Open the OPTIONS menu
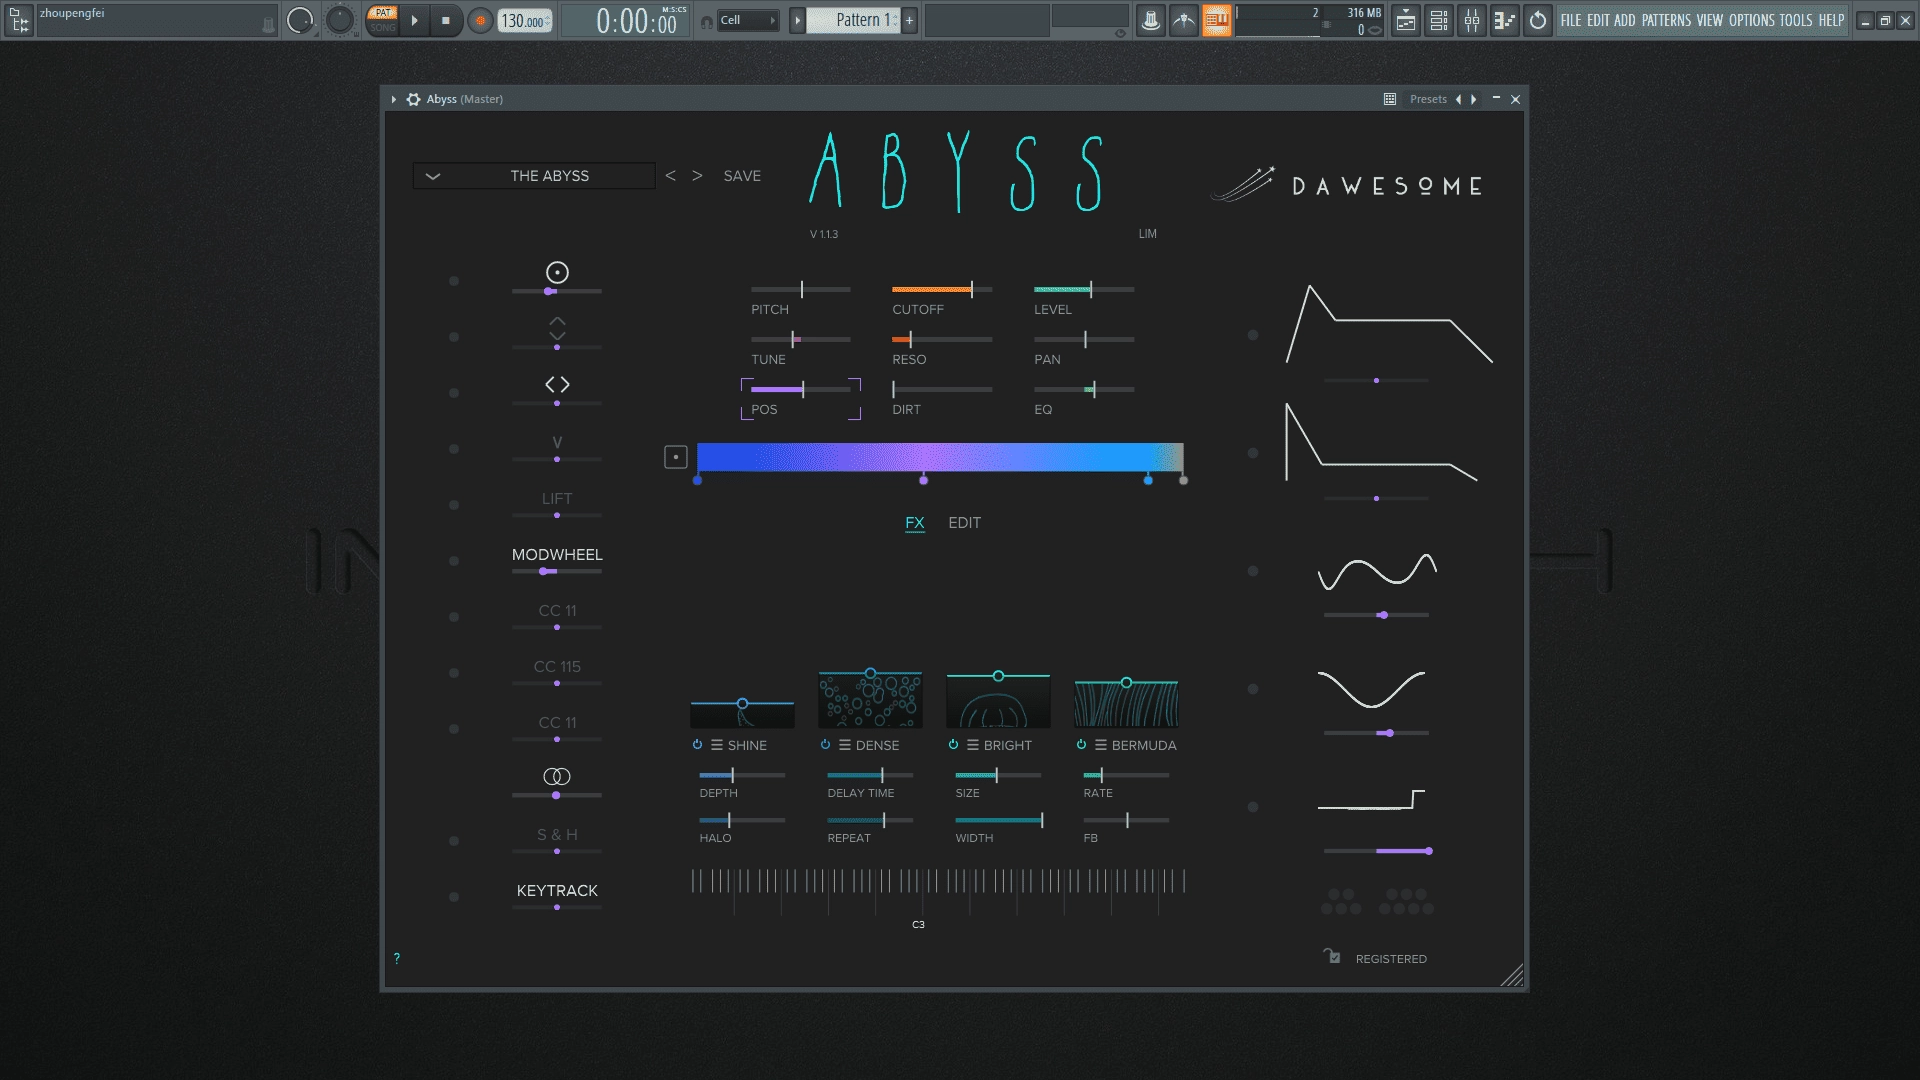This screenshot has height=1080, width=1920. coord(1752,20)
